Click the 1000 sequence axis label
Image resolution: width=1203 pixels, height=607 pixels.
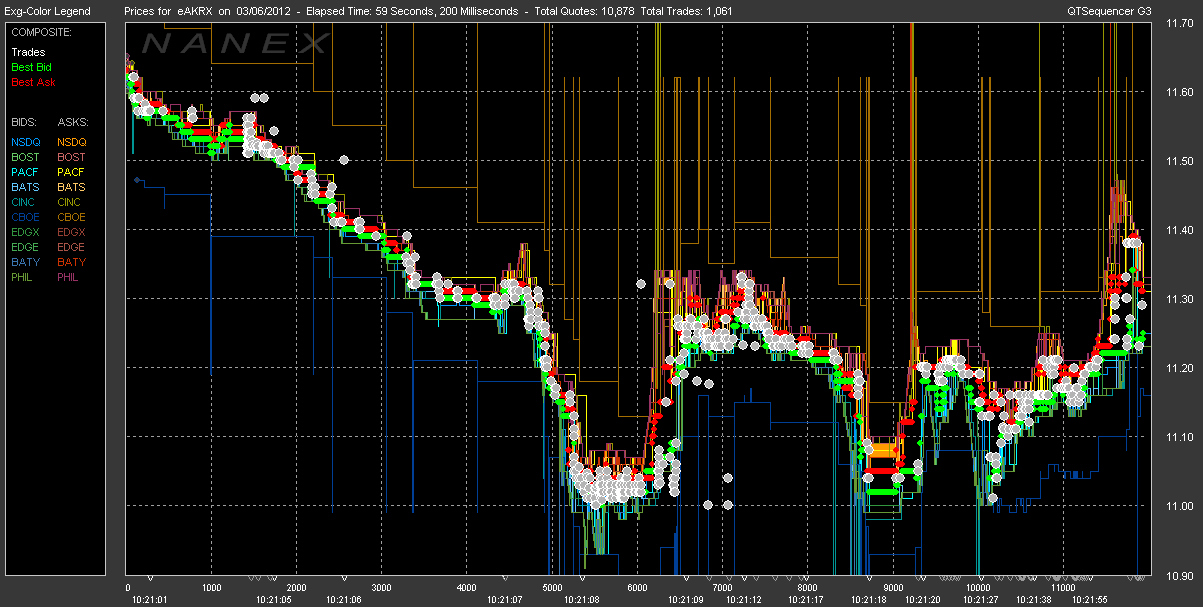tap(212, 588)
